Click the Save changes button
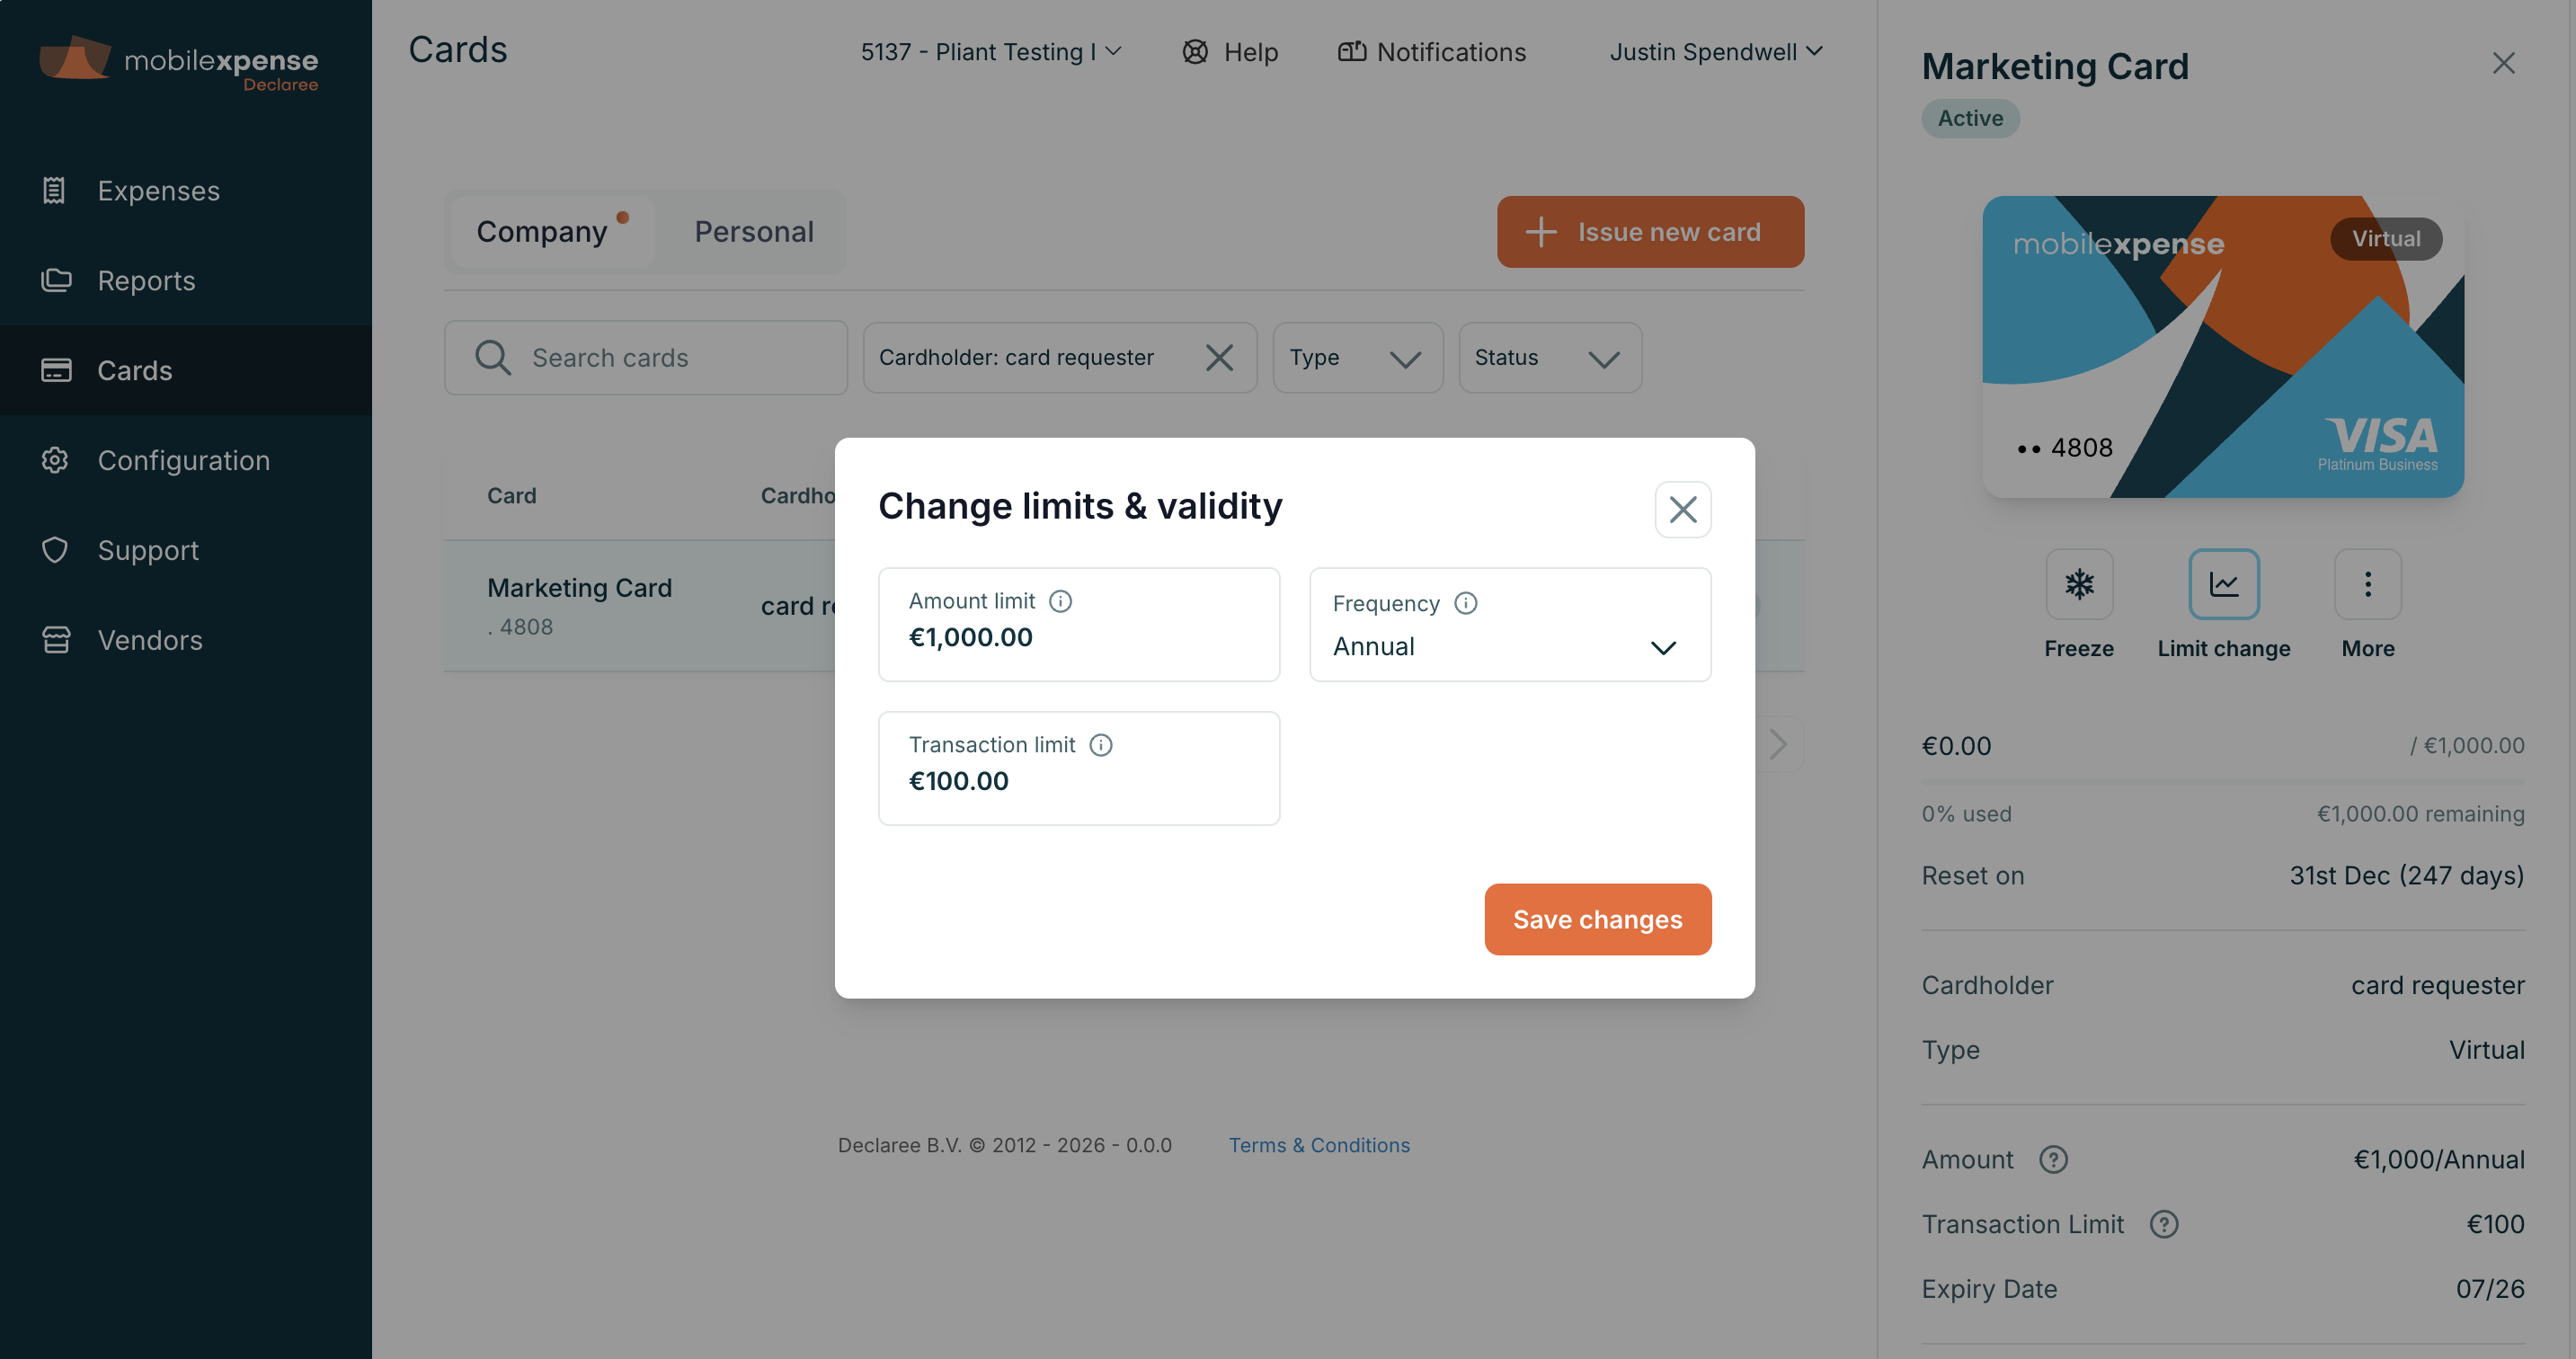Viewport: 2576px width, 1359px height. click(1597, 919)
